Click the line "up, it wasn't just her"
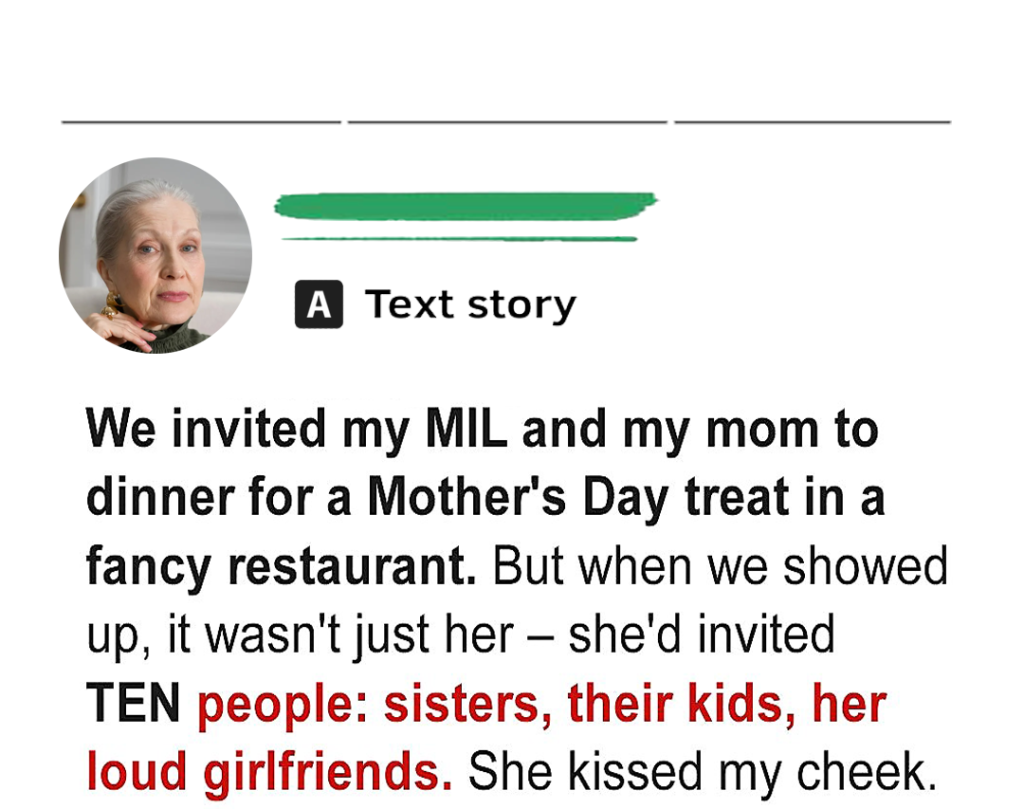This screenshot has height=809, width=1024. (x=300, y=635)
